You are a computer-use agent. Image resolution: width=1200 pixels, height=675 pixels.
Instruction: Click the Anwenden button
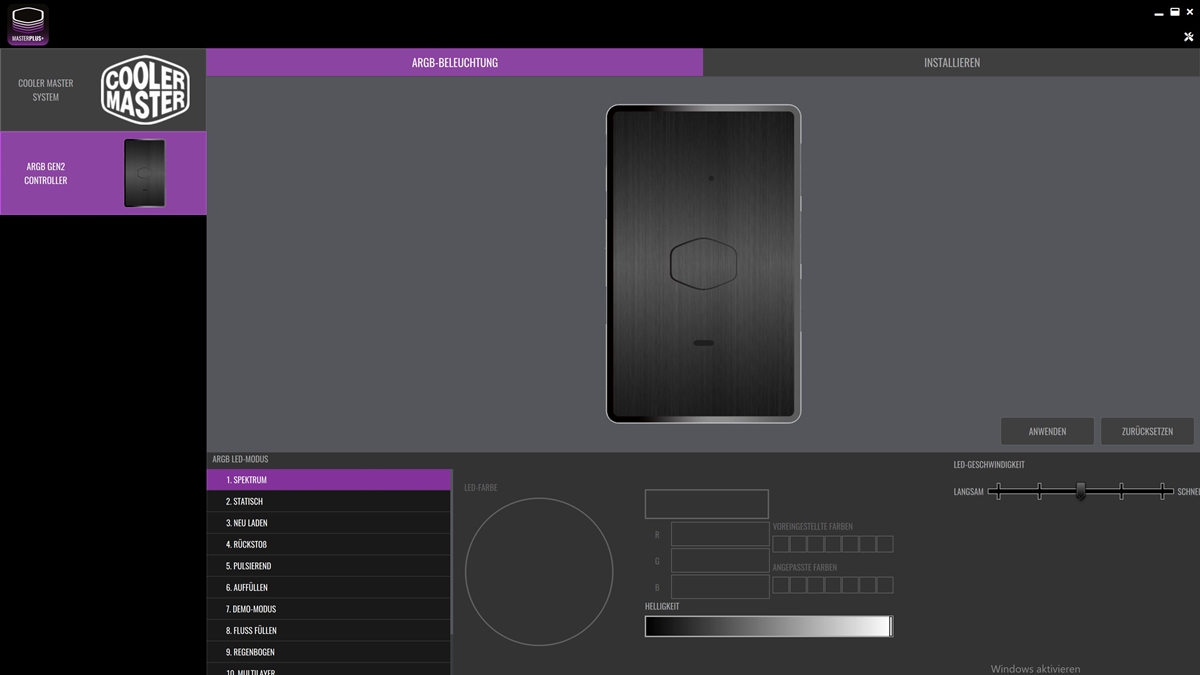(1047, 431)
